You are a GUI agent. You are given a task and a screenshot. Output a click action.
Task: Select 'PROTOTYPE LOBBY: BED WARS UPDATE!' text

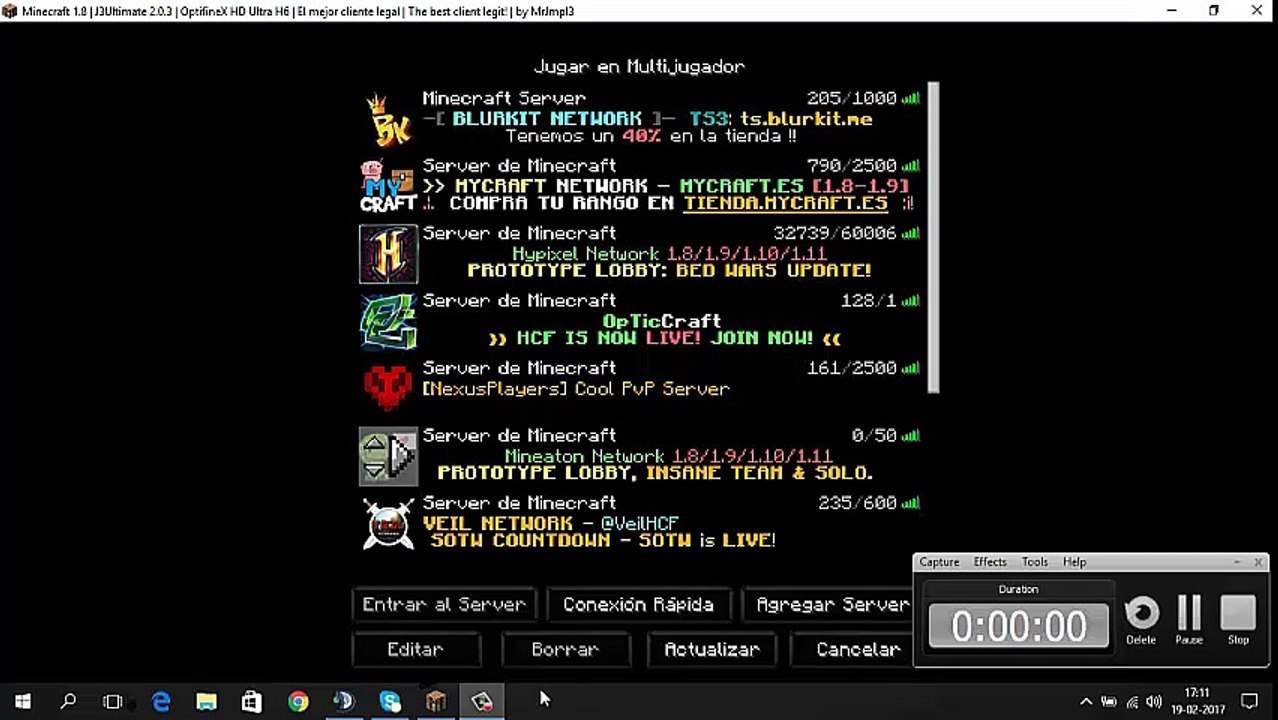click(x=670, y=271)
